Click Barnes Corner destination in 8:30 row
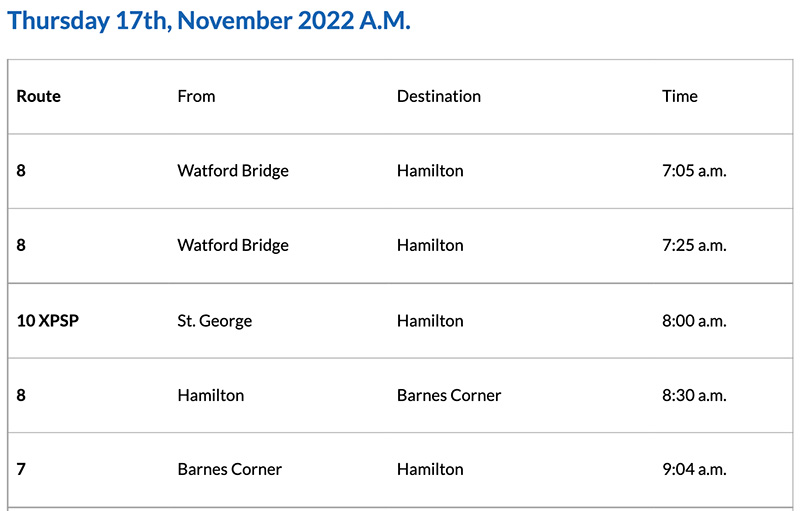 pyautogui.click(x=449, y=395)
